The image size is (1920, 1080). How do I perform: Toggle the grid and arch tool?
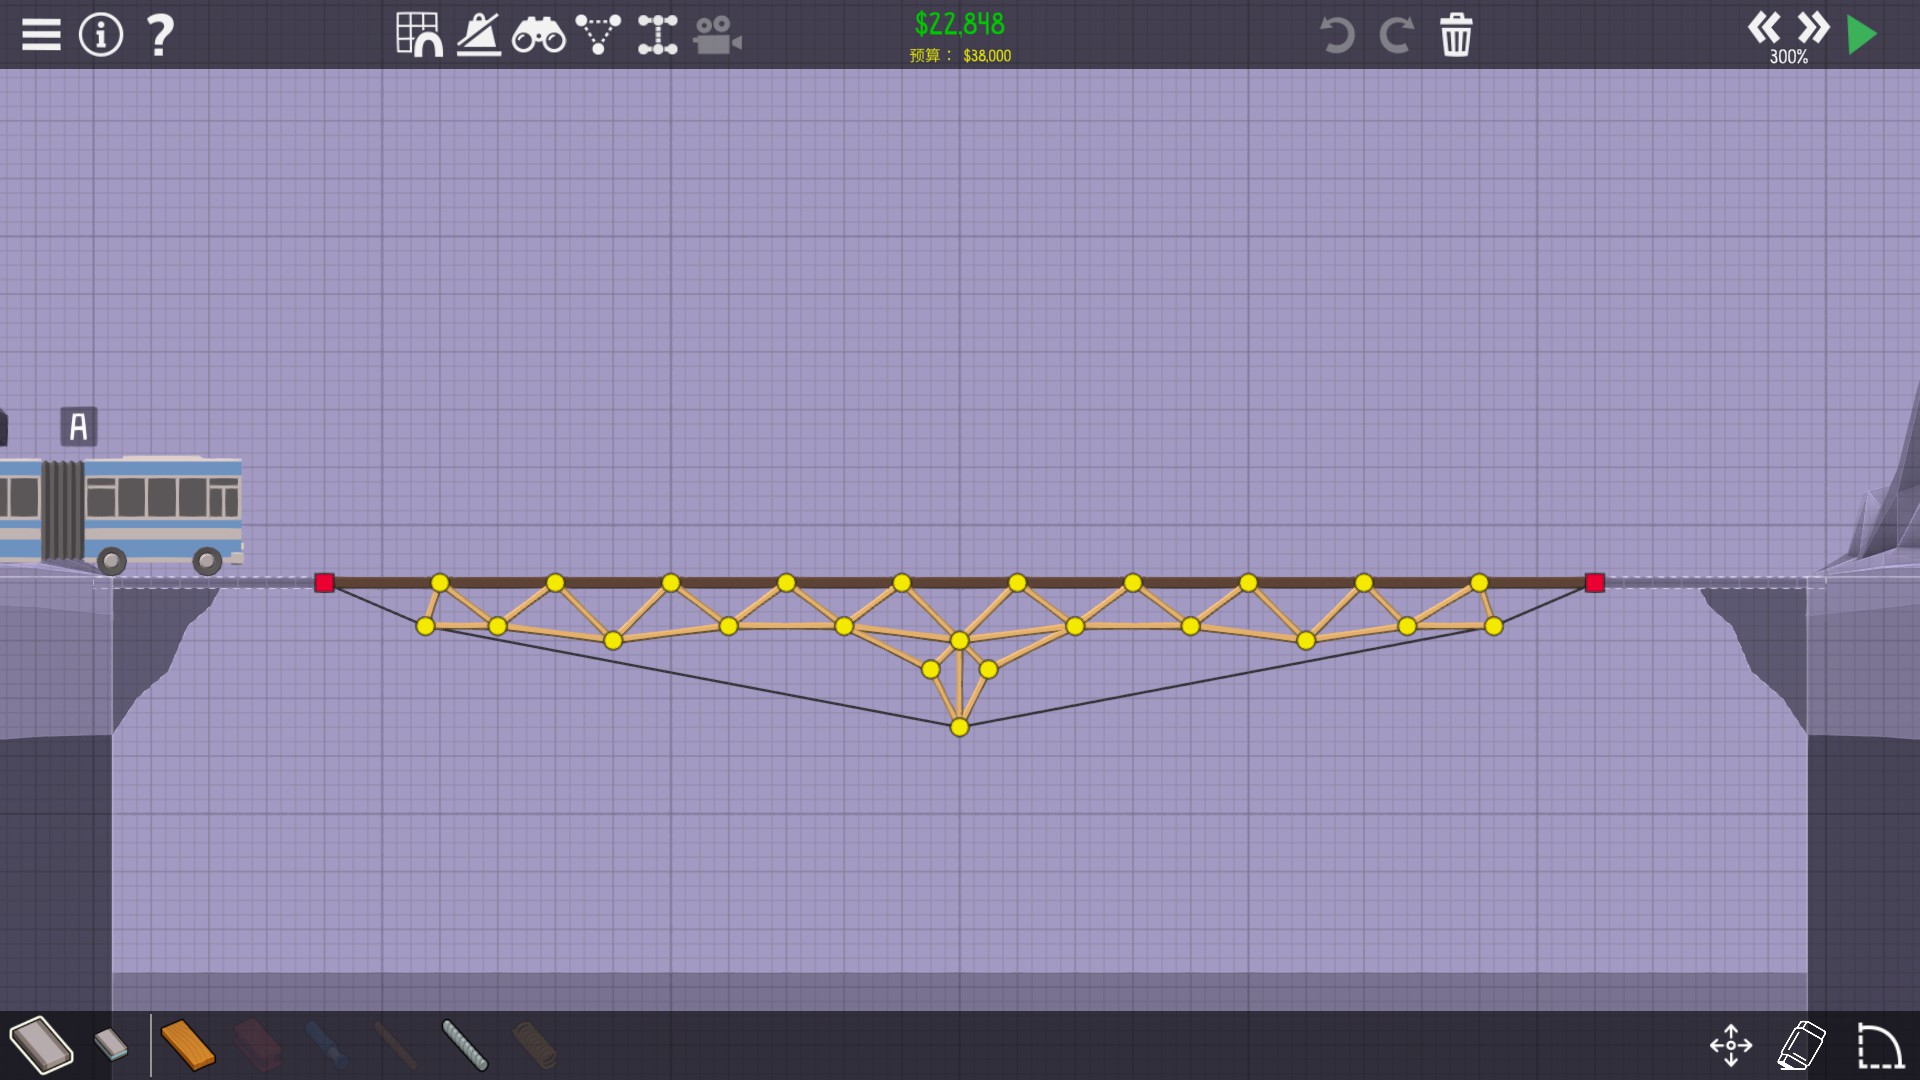point(419,35)
